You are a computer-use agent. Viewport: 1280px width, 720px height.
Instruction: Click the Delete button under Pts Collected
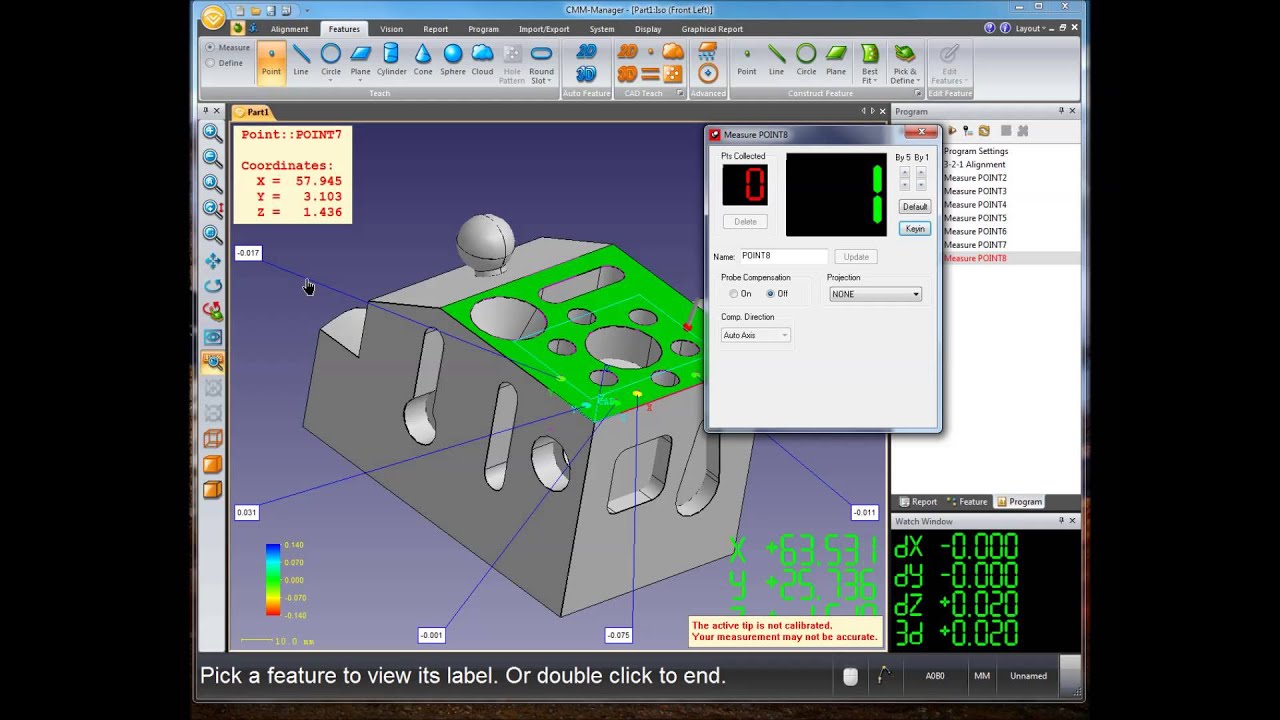pos(745,221)
